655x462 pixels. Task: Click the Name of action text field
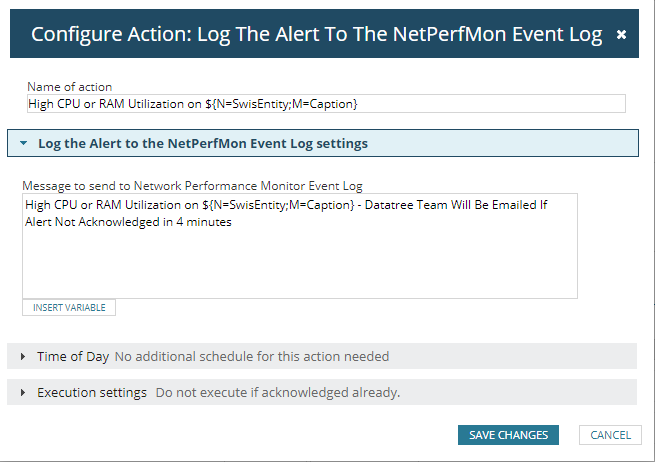pyautogui.click(x=325, y=104)
